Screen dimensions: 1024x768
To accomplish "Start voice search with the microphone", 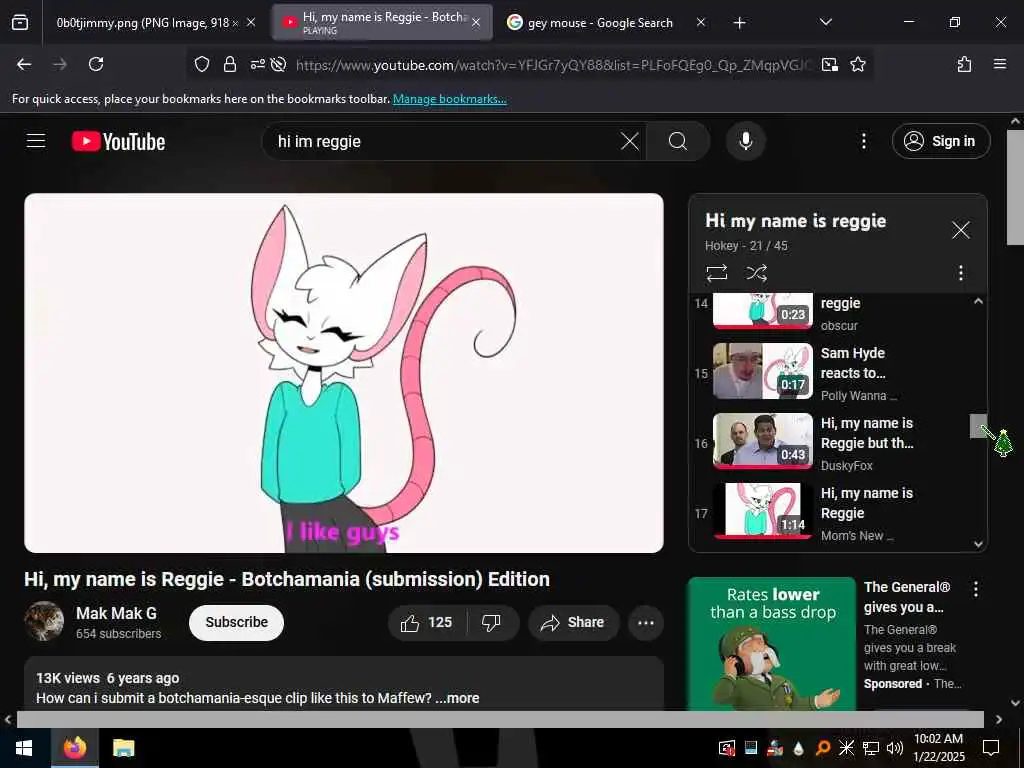I will pos(746,141).
